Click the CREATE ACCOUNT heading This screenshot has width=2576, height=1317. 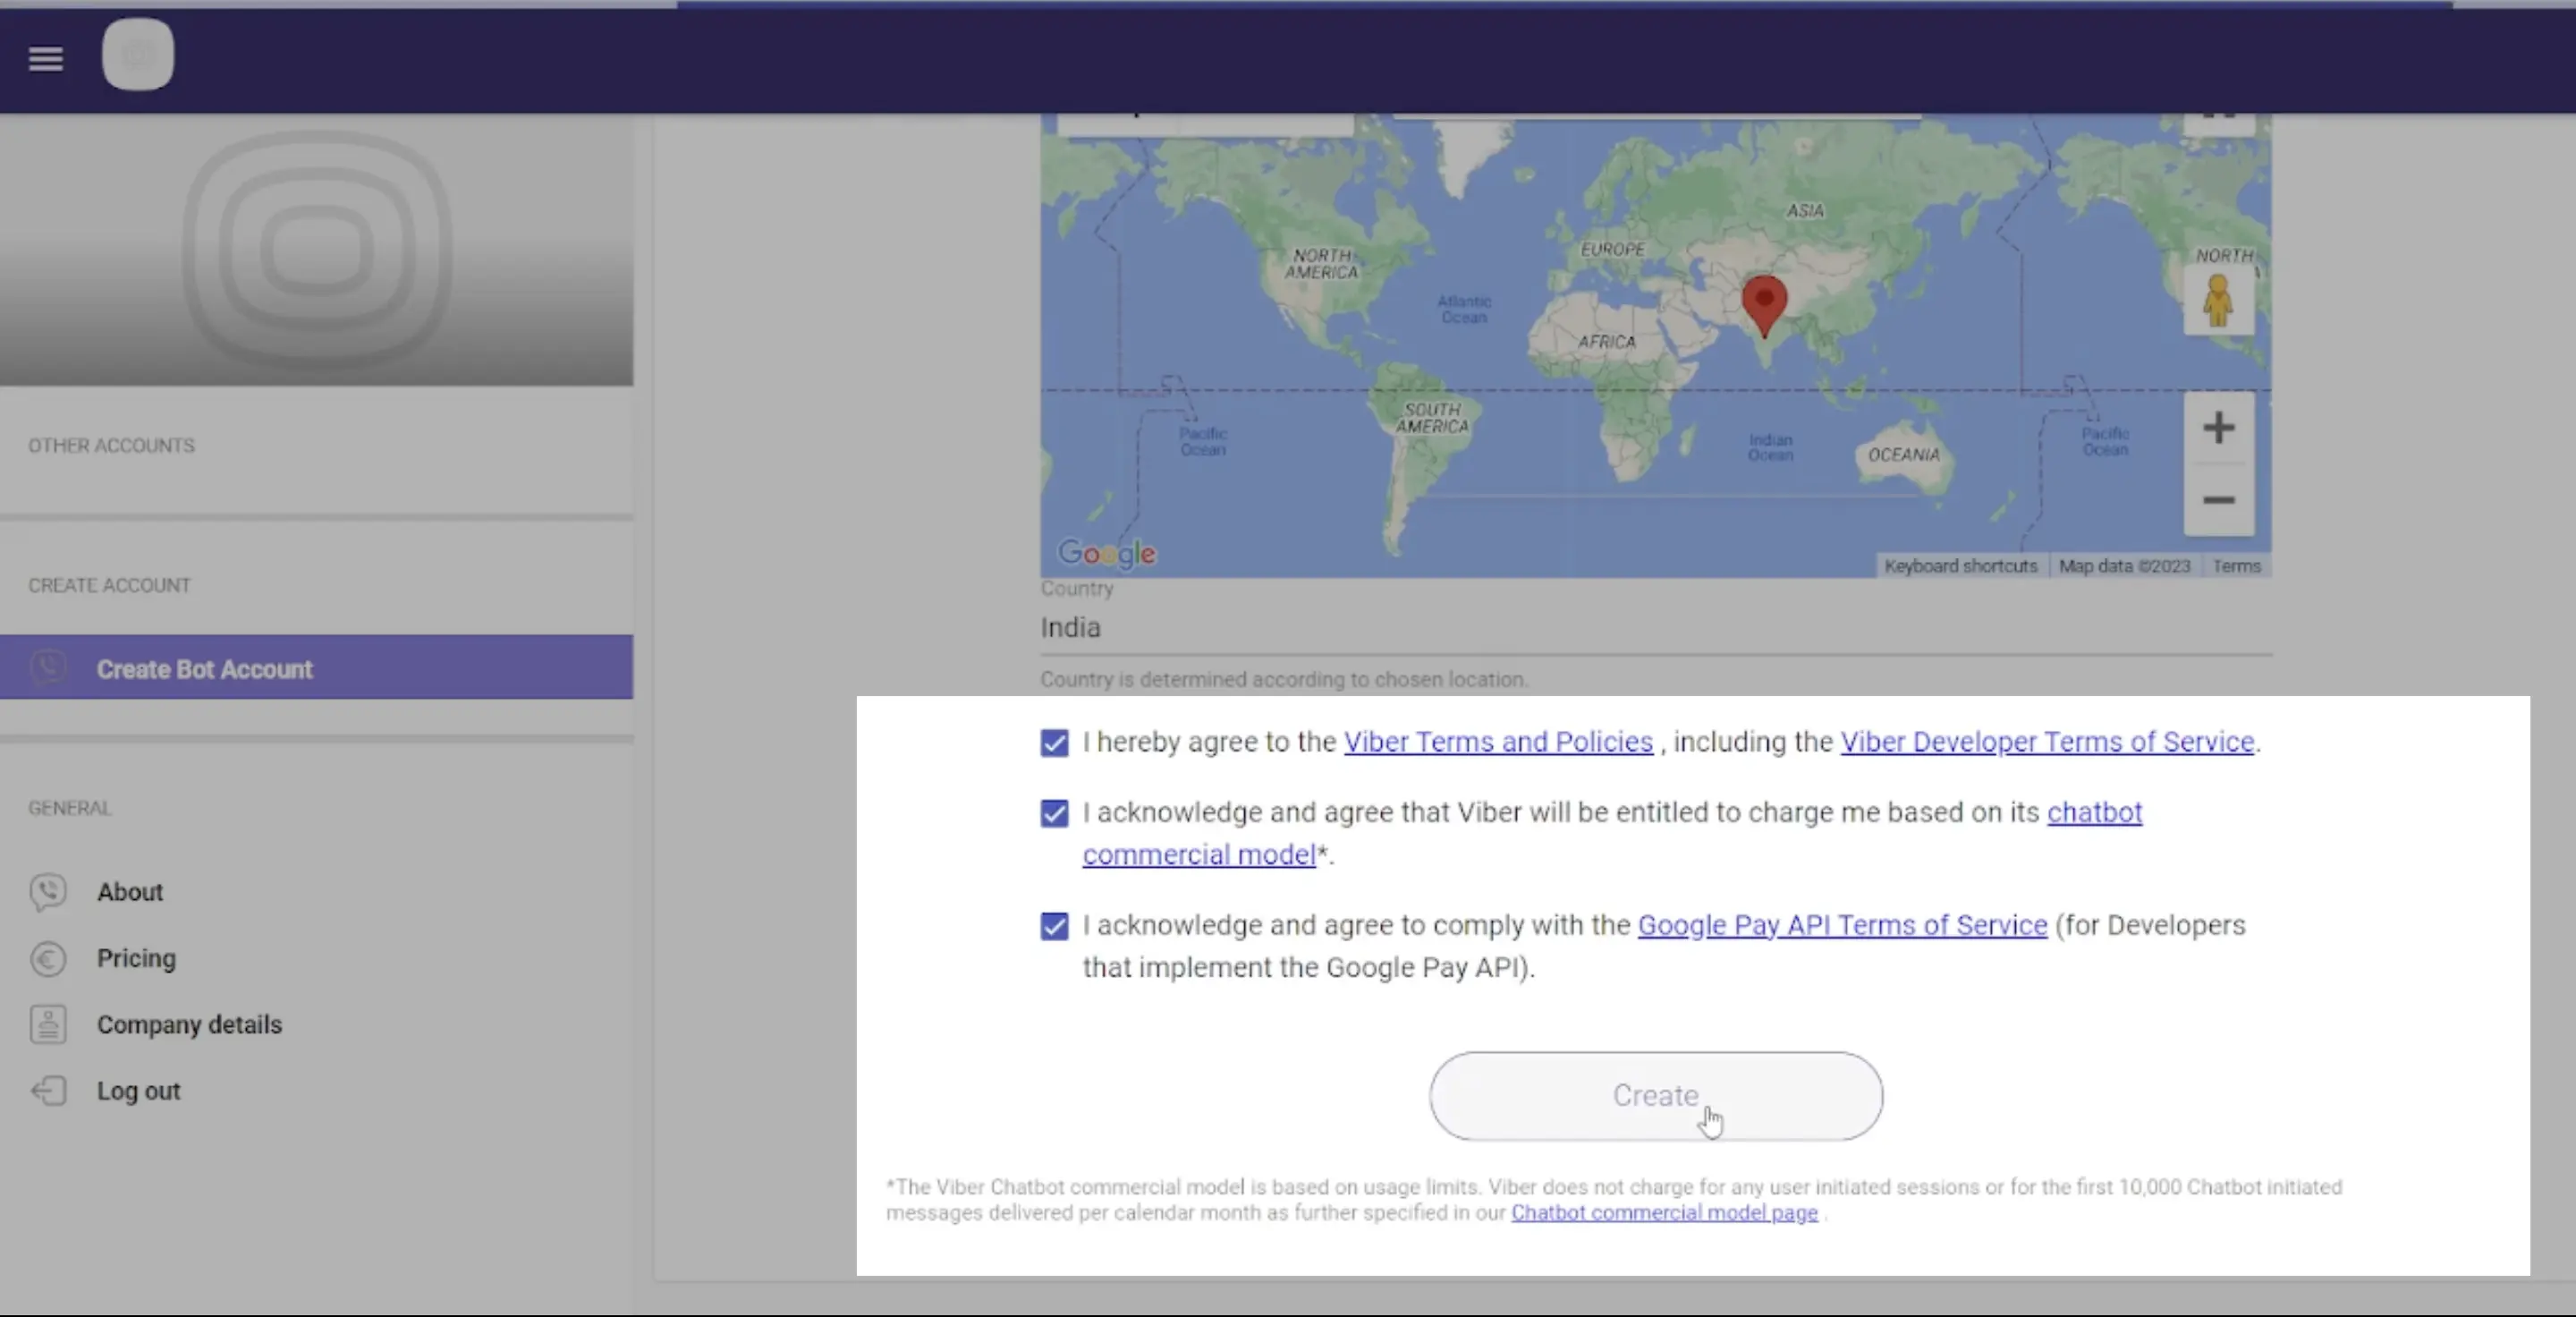point(109,586)
